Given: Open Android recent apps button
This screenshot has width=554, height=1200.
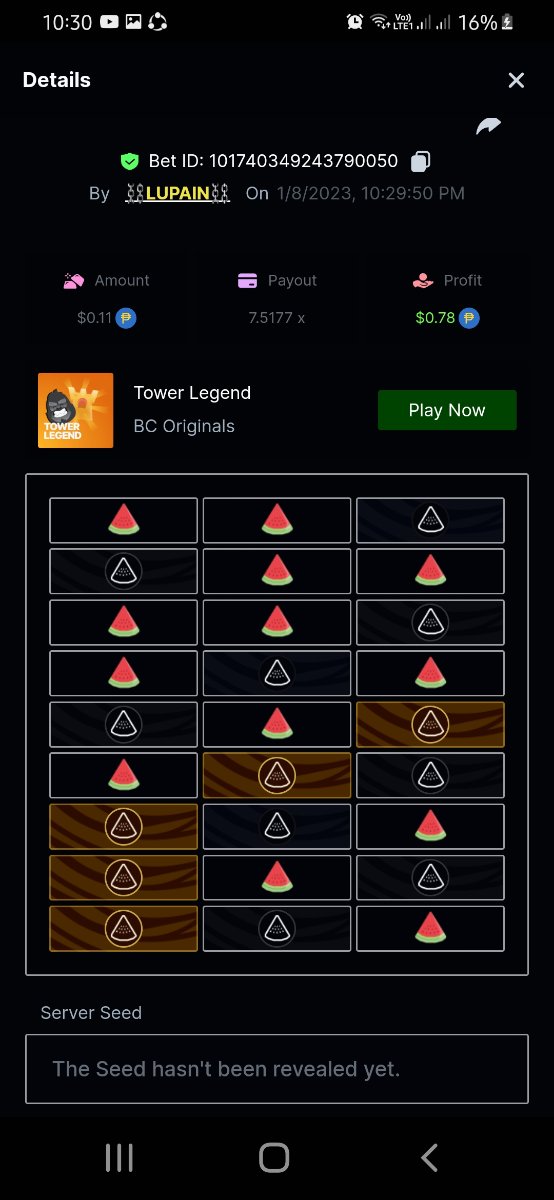Looking at the screenshot, I should (119, 1158).
